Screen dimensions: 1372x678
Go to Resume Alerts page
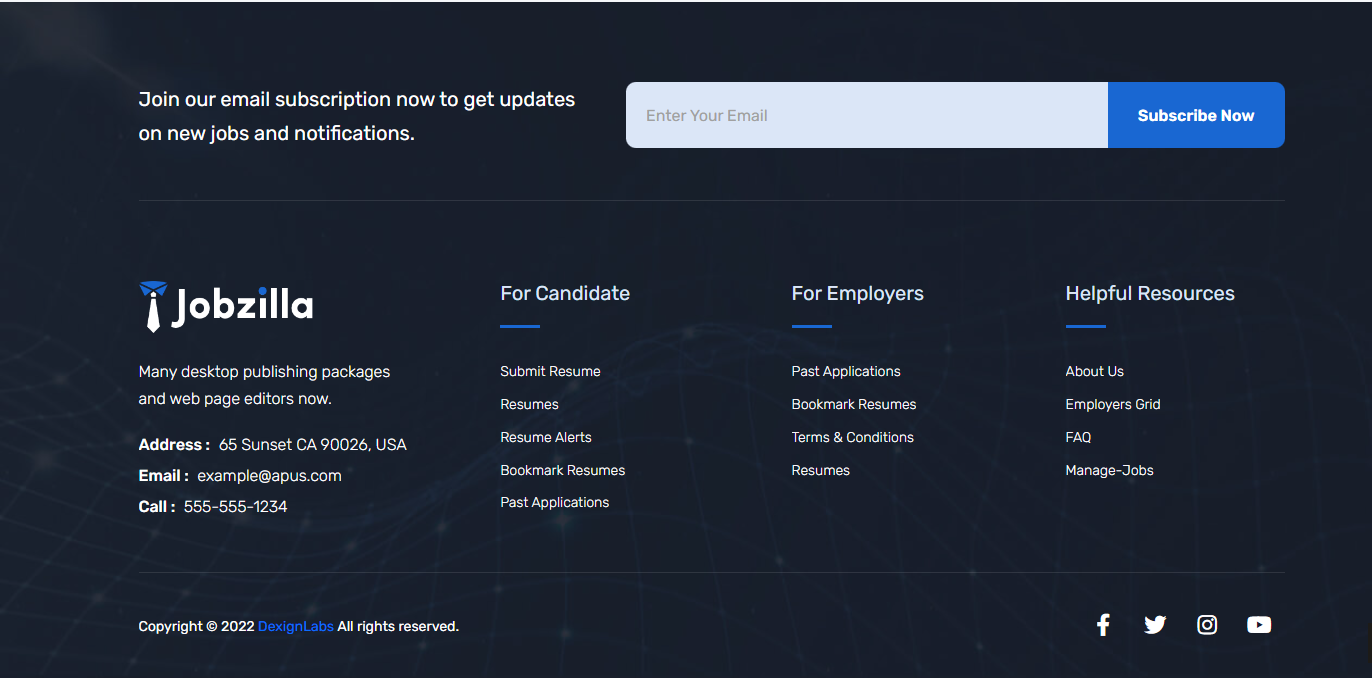click(545, 437)
